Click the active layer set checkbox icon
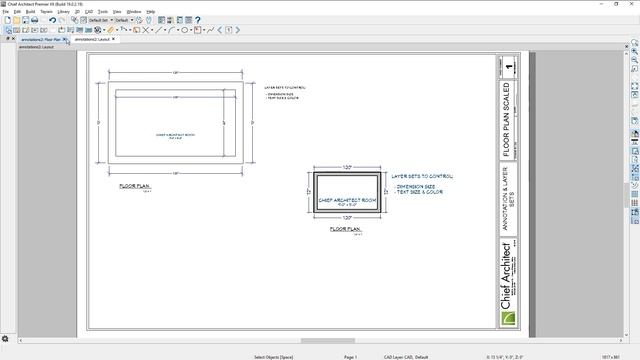Screen dimensions: 640x360 pos(84,20)
